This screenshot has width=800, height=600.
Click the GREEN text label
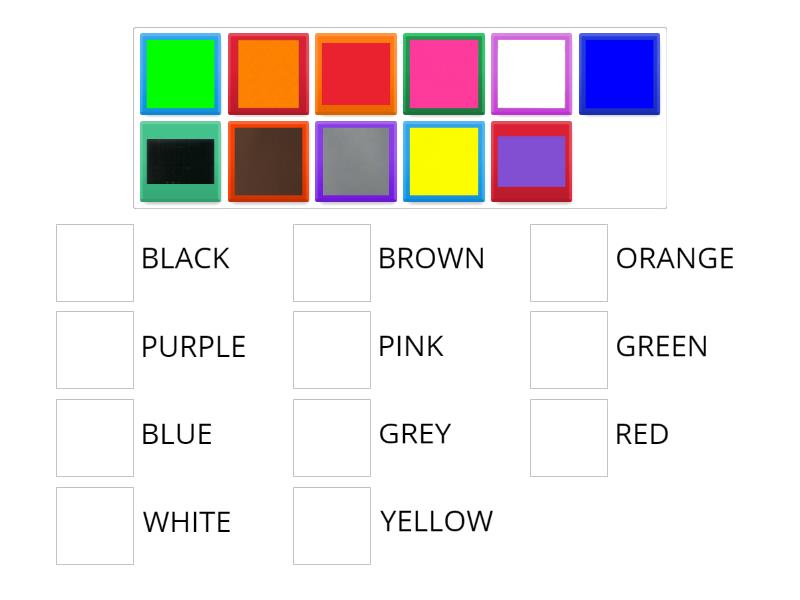[x=661, y=348]
